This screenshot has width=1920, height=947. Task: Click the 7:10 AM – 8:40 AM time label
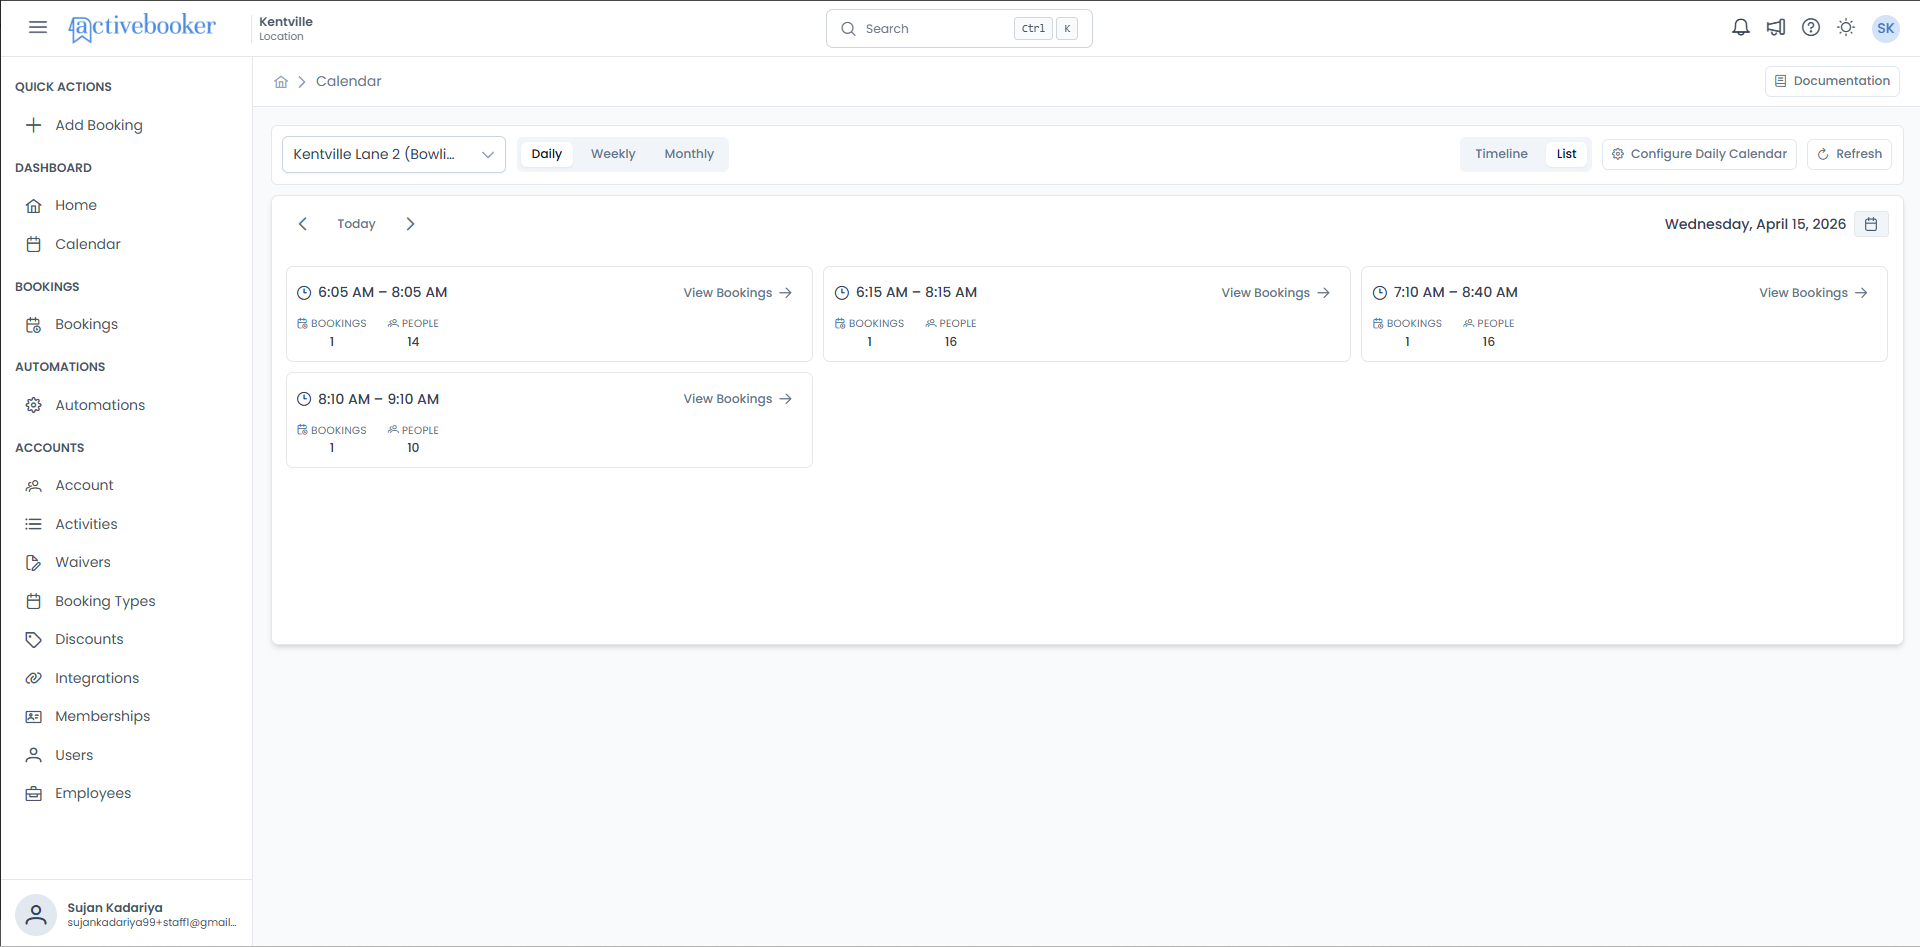[1455, 293]
